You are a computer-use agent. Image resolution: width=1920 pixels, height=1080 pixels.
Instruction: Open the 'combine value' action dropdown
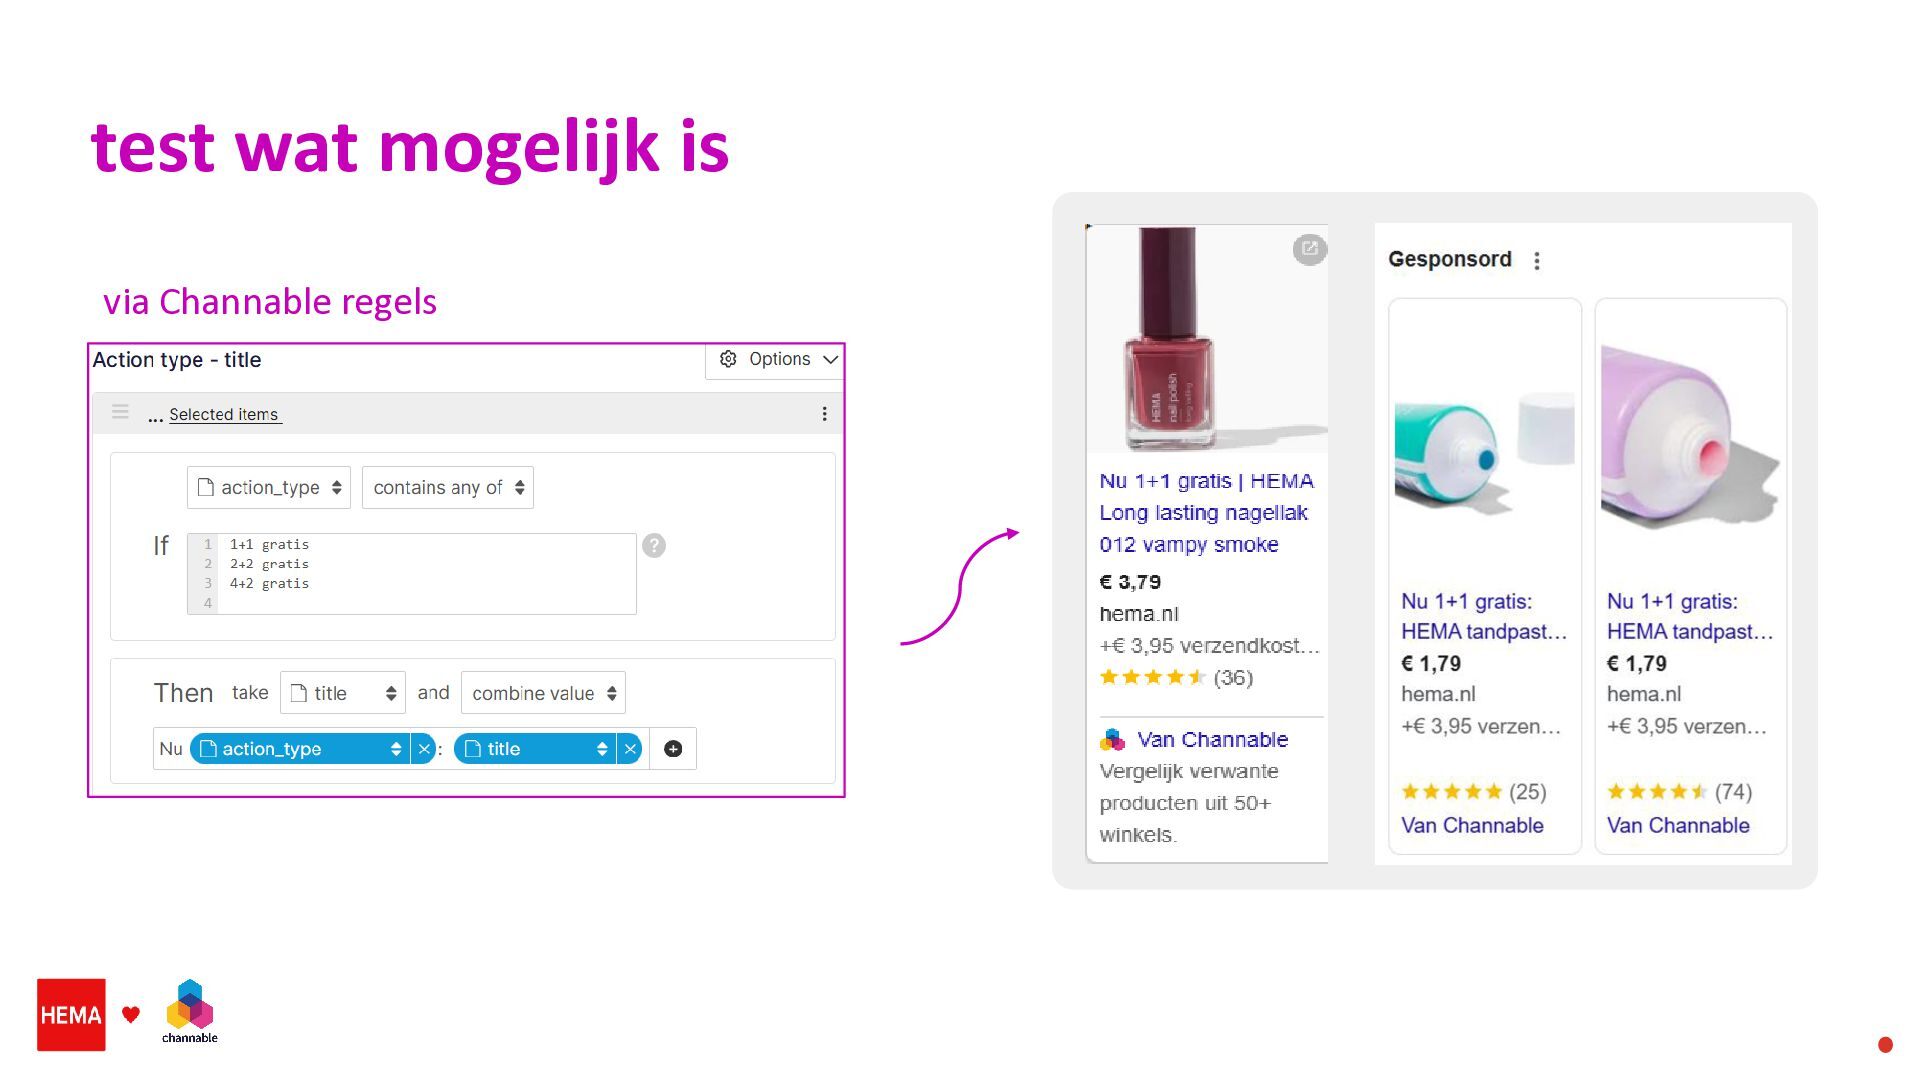tap(543, 693)
